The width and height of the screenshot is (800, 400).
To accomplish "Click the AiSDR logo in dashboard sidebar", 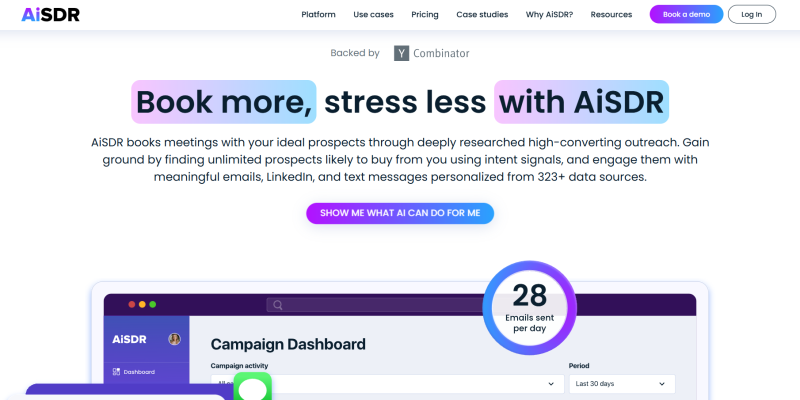I will tap(129, 339).
